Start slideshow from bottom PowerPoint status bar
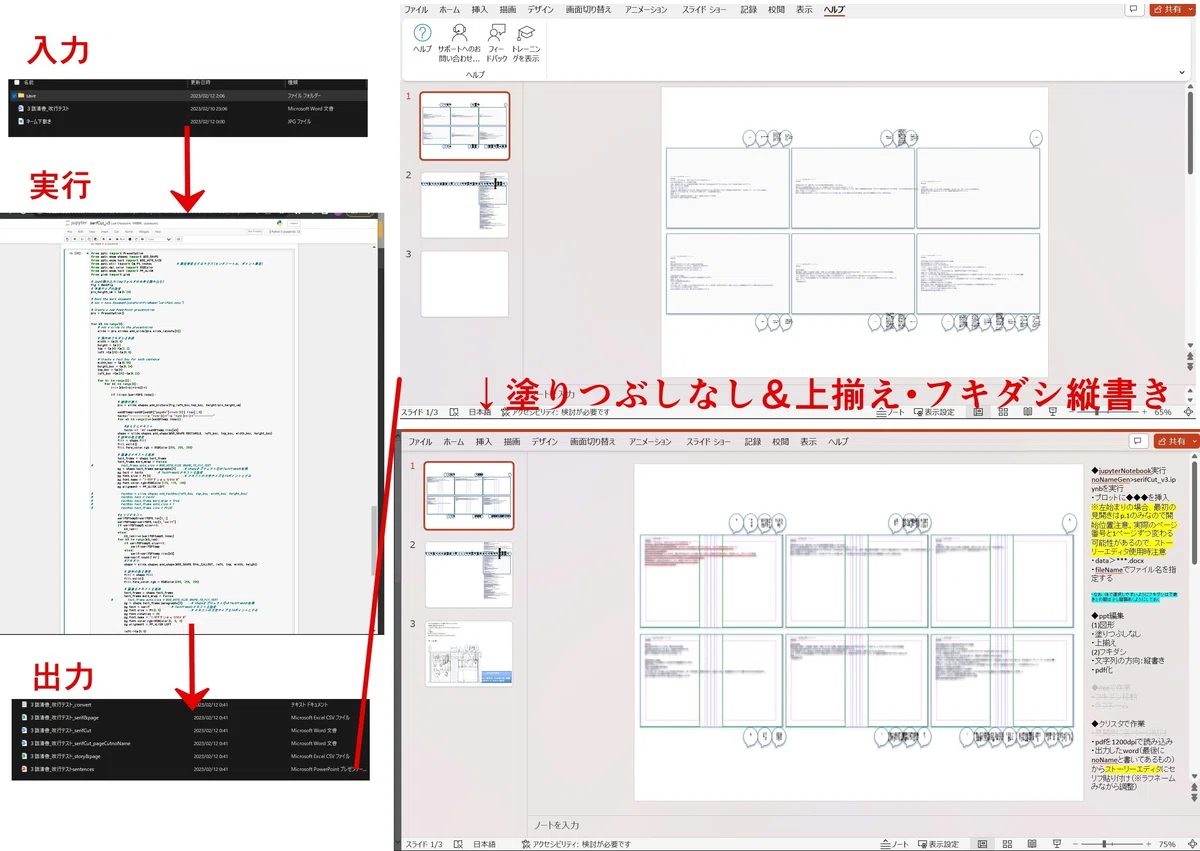 tap(1056, 844)
